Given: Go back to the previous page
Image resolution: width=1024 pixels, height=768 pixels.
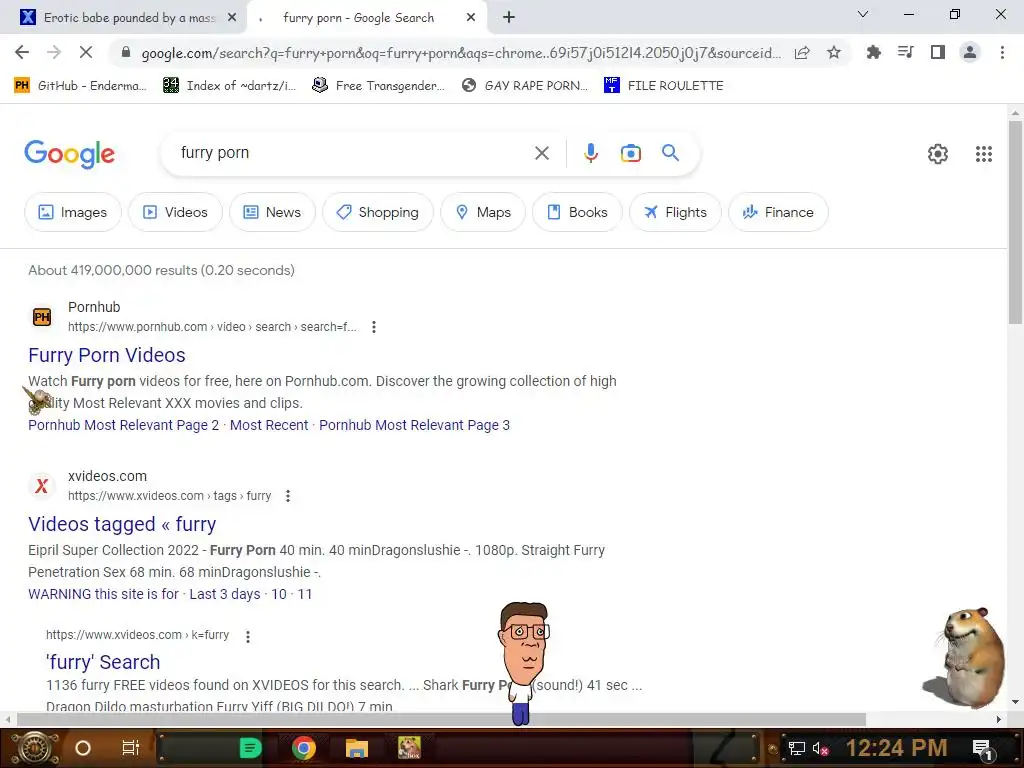Looking at the screenshot, I should (22, 52).
